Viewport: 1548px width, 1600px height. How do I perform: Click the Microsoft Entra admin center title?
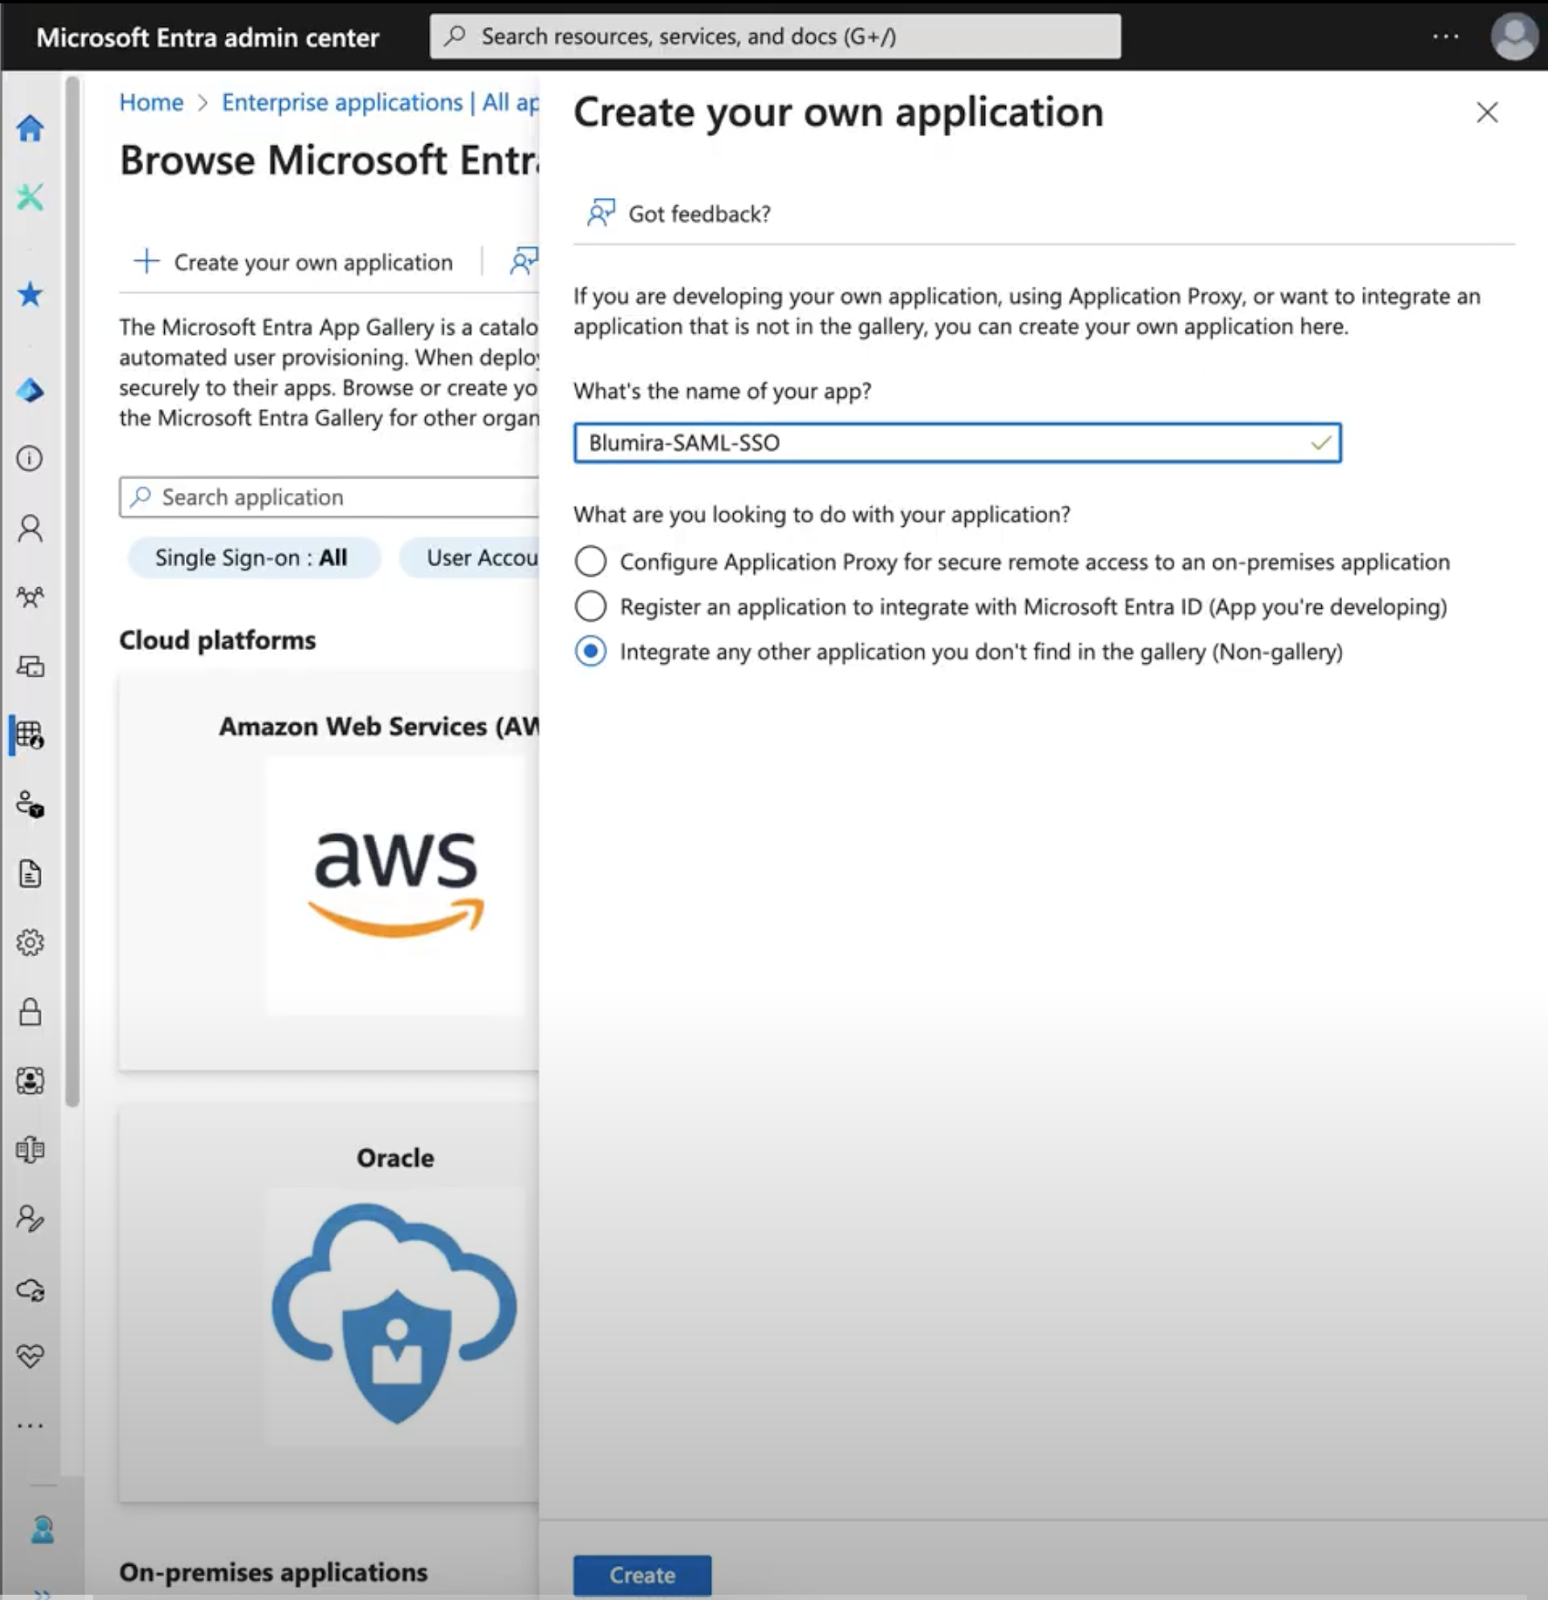point(208,38)
